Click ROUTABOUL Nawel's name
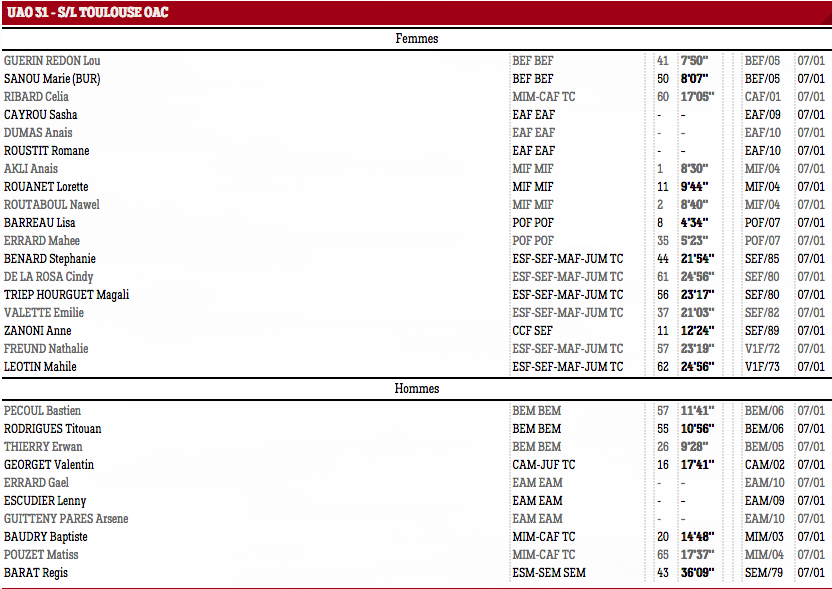Image resolution: width=832 pixels, height=589 pixels. coord(51,205)
